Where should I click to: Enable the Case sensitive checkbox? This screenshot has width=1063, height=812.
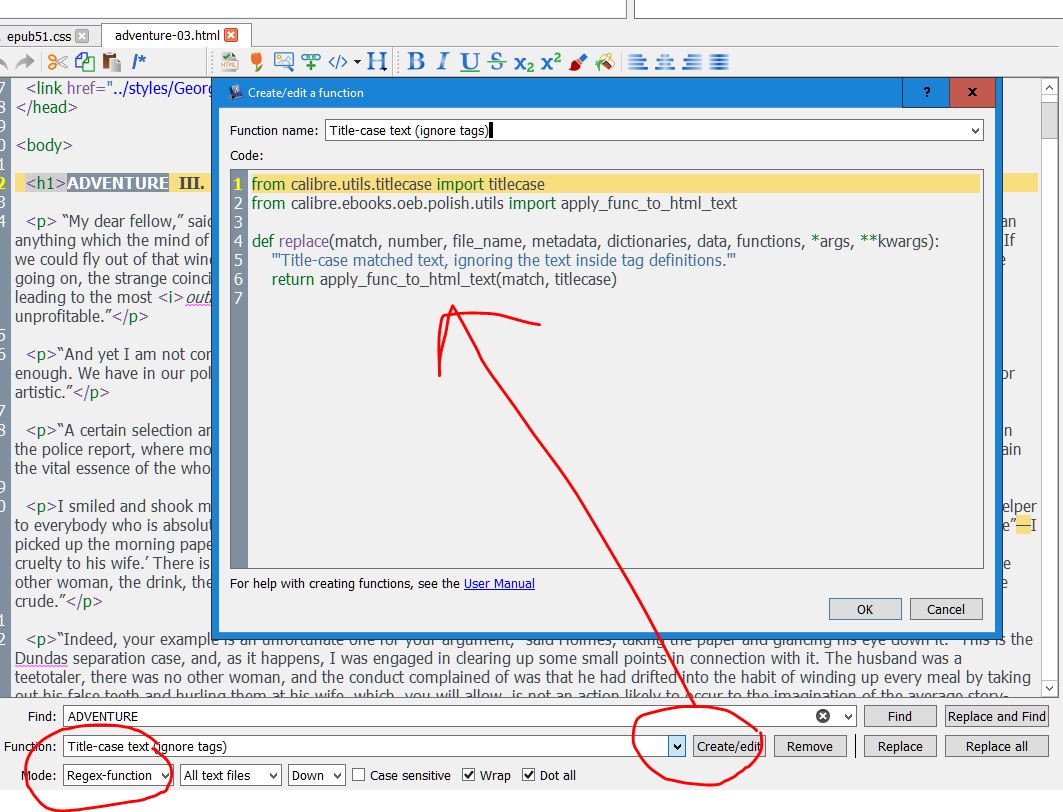[x=359, y=775]
